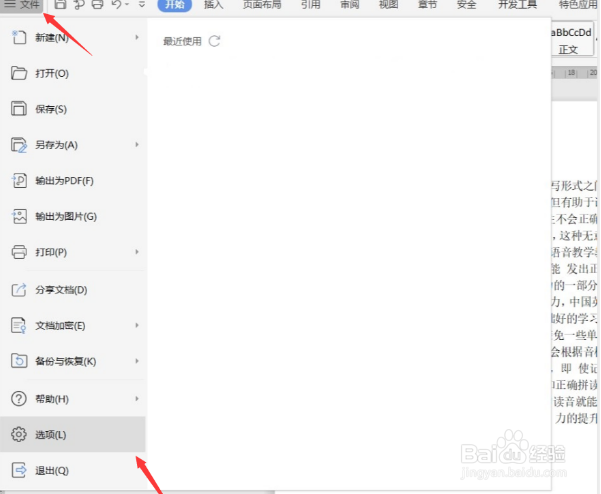Switch to the 页面布局 ribbon tab
The width and height of the screenshot is (601, 494).
(x=262, y=5)
